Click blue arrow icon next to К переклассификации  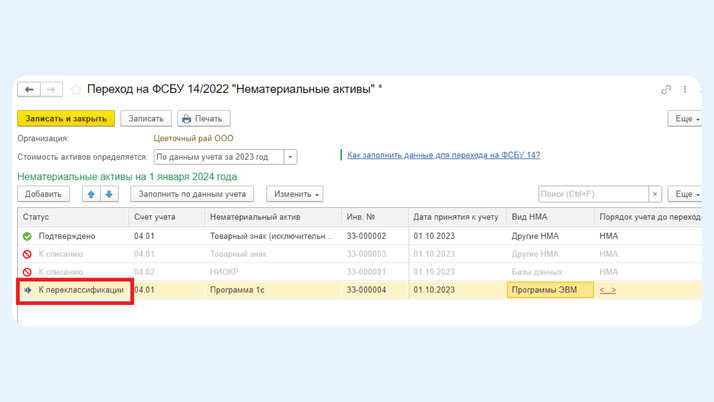(x=28, y=290)
